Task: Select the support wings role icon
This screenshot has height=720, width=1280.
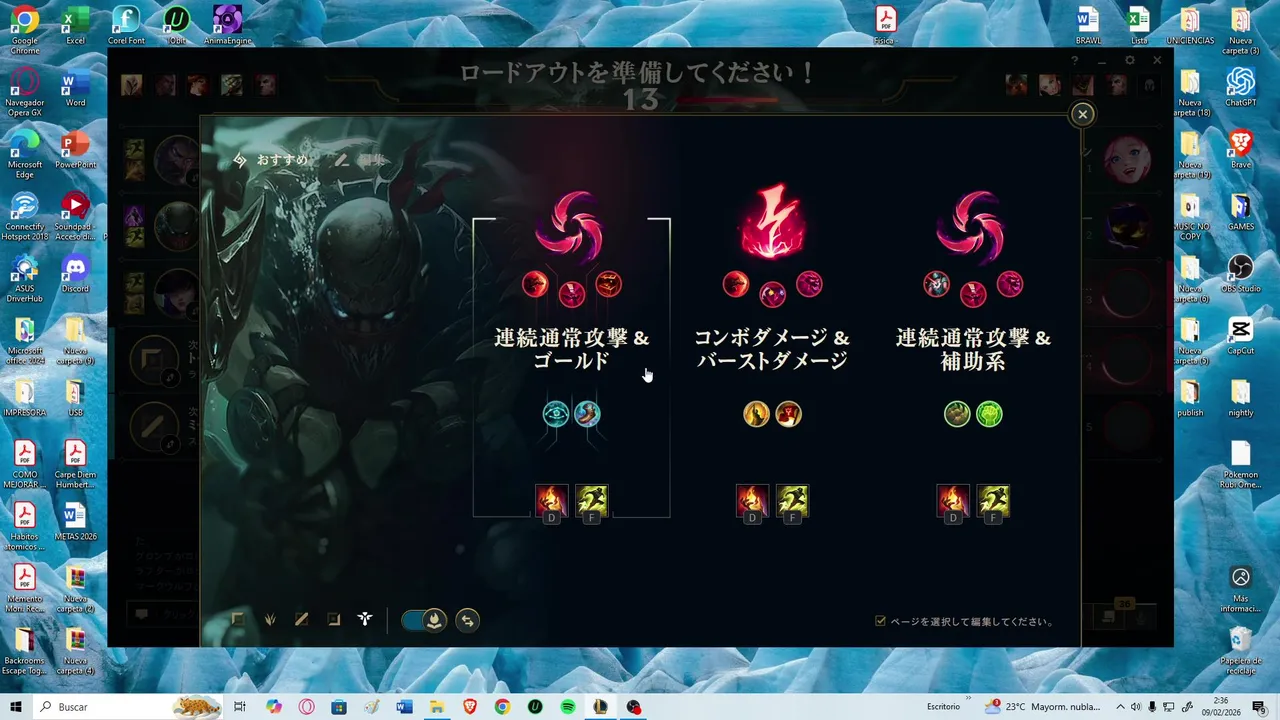Action: click(x=365, y=620)
